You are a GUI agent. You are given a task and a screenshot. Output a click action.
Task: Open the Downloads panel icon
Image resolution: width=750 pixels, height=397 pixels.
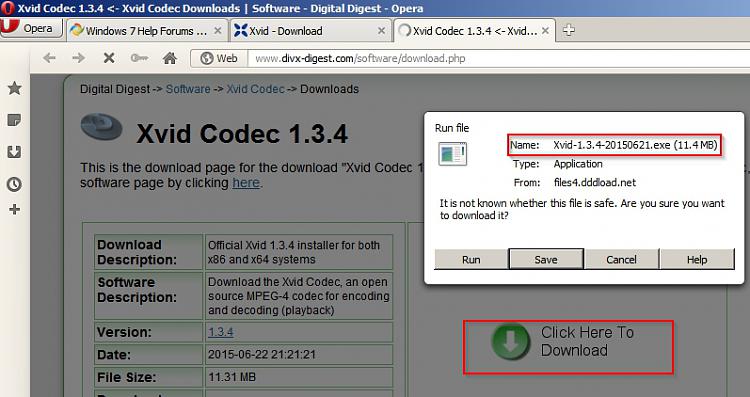(x=14, y=152)
